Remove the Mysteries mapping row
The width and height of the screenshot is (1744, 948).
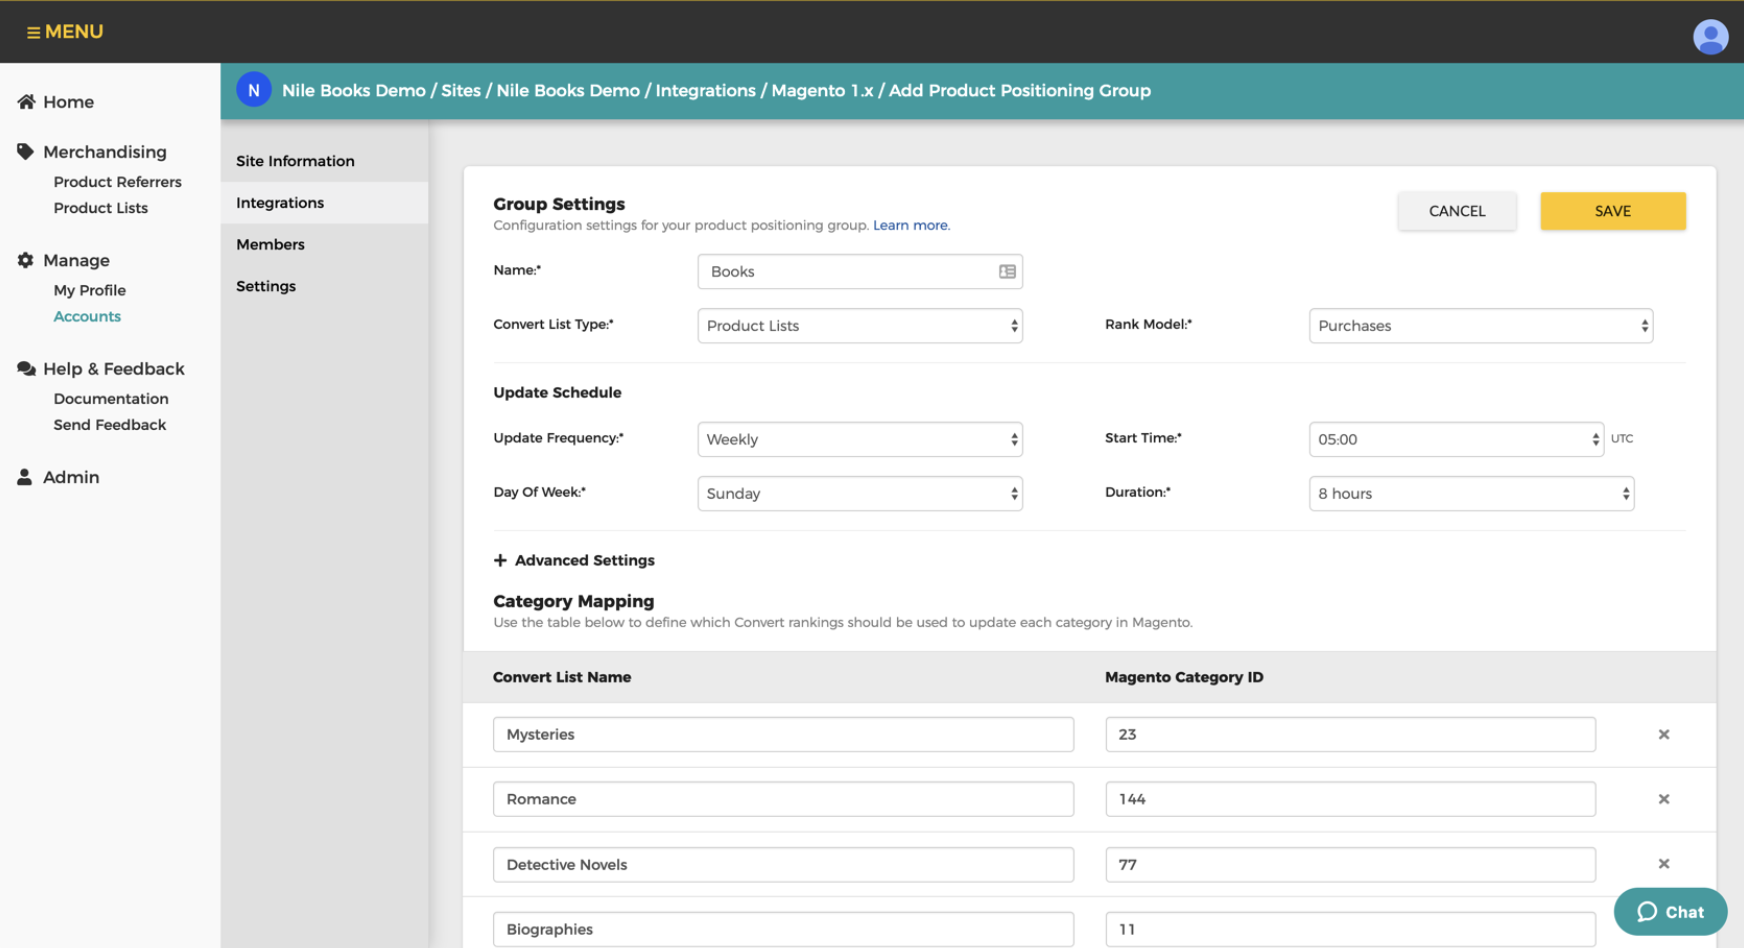(1664, 734)
